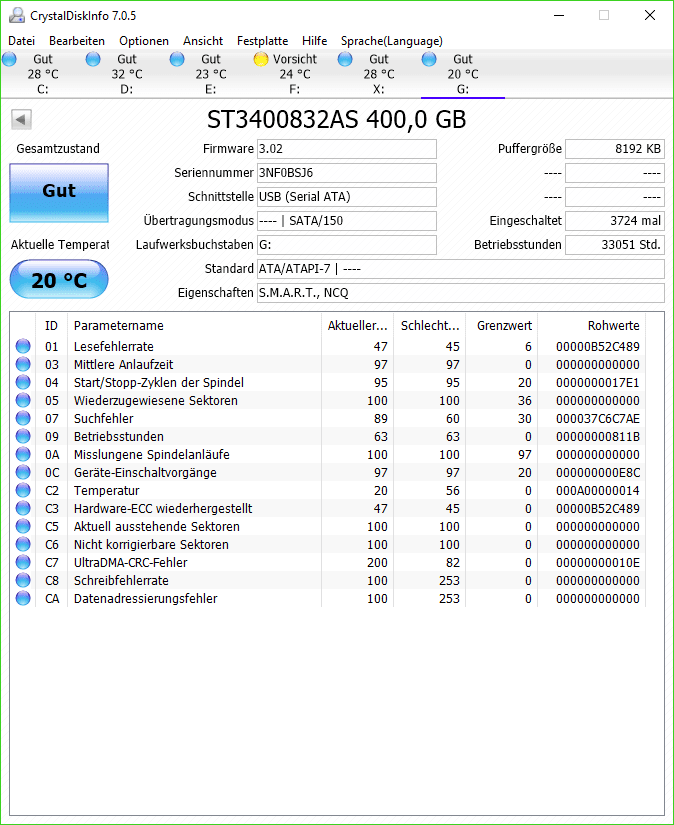Click the Eingeschaltet field 3724 mal
This screenshot has width=674, height=825.
tap(615, 221)
